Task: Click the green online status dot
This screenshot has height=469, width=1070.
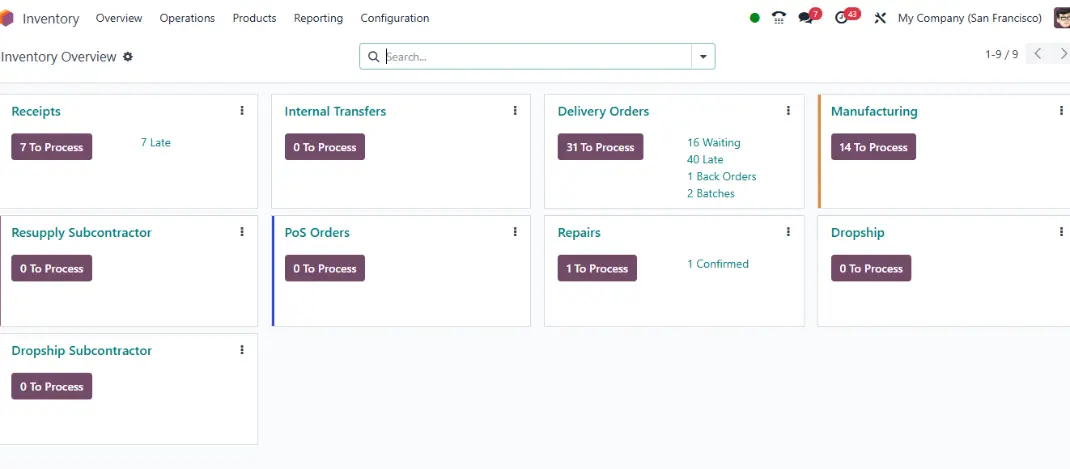Action: (x=754, y=18)
